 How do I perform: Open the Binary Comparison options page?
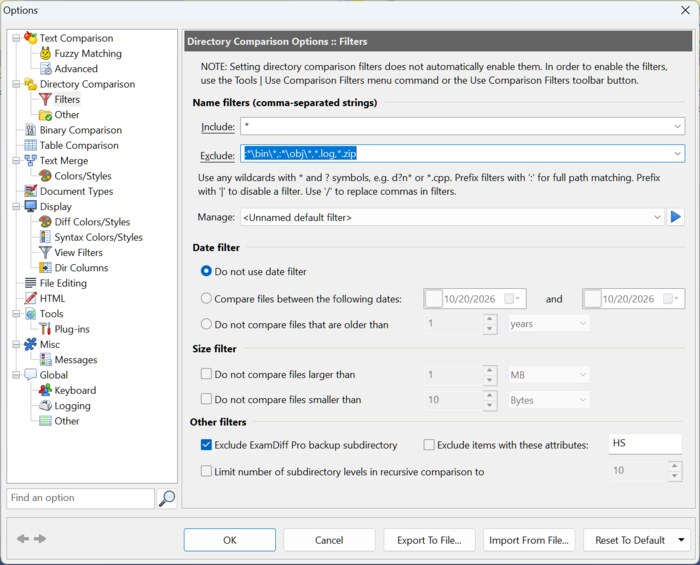(x=80, y=130)
